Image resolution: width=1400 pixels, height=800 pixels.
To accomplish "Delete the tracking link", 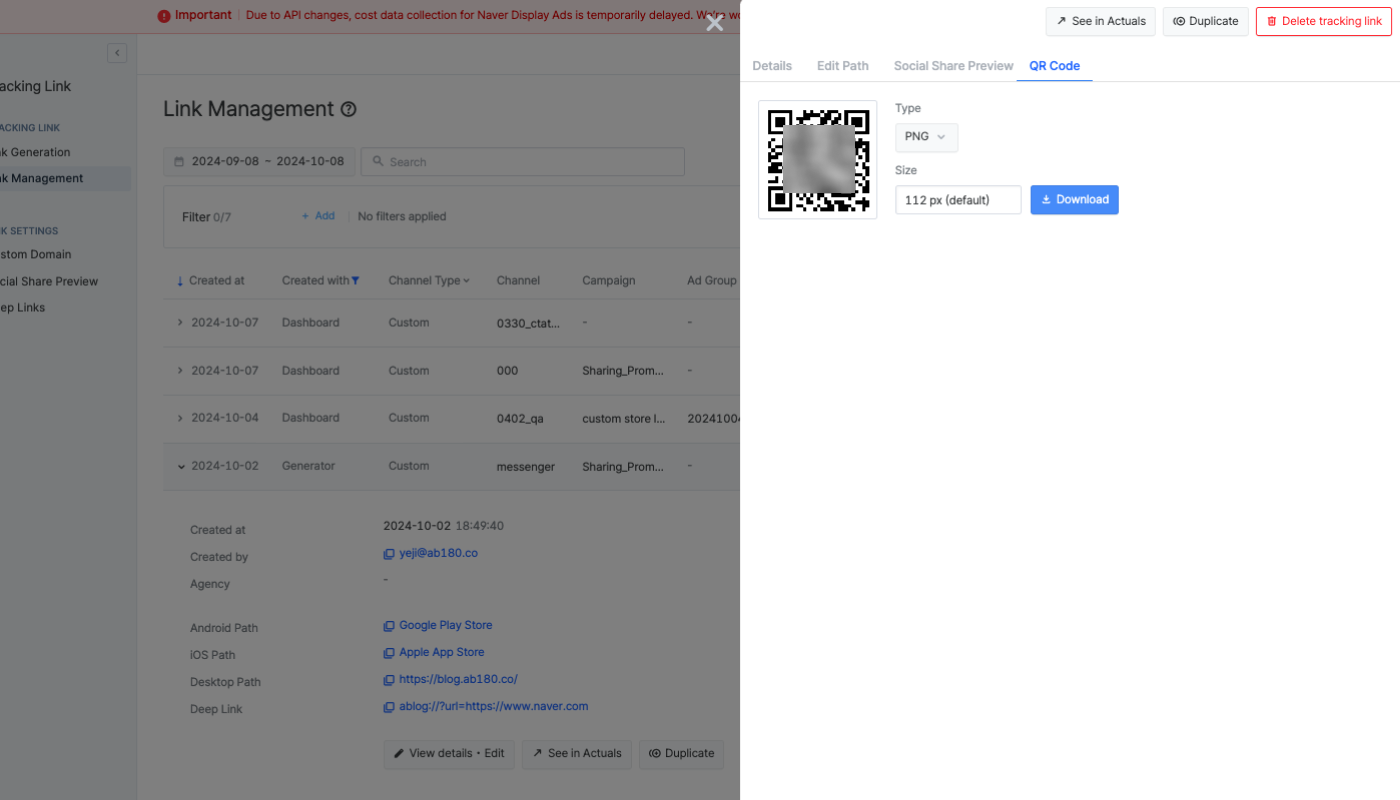I will coord(1324,22).
